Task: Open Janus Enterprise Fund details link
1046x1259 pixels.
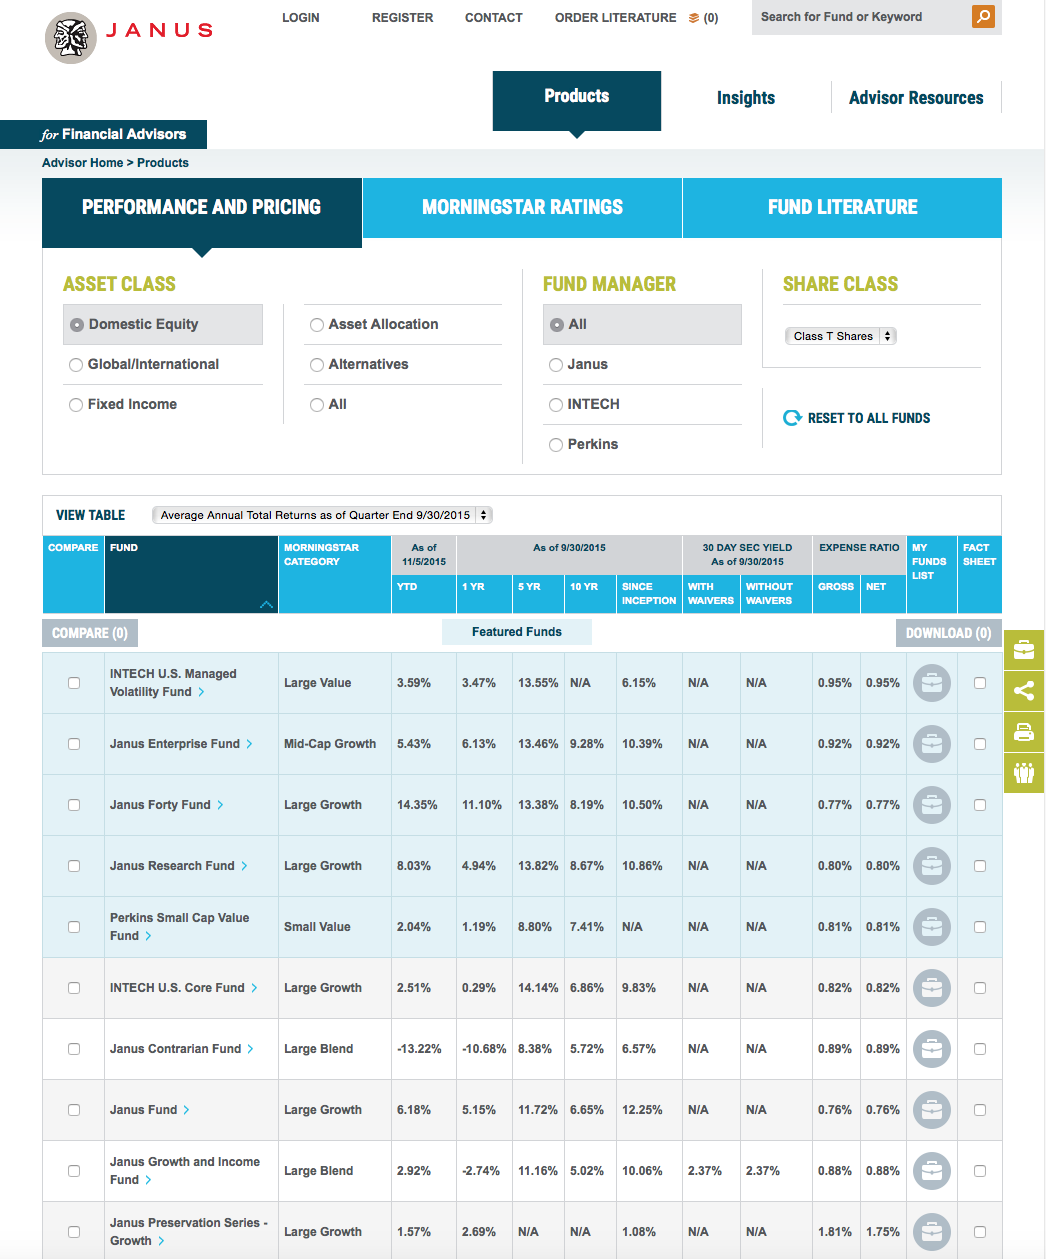Action: tap(181, 744)
